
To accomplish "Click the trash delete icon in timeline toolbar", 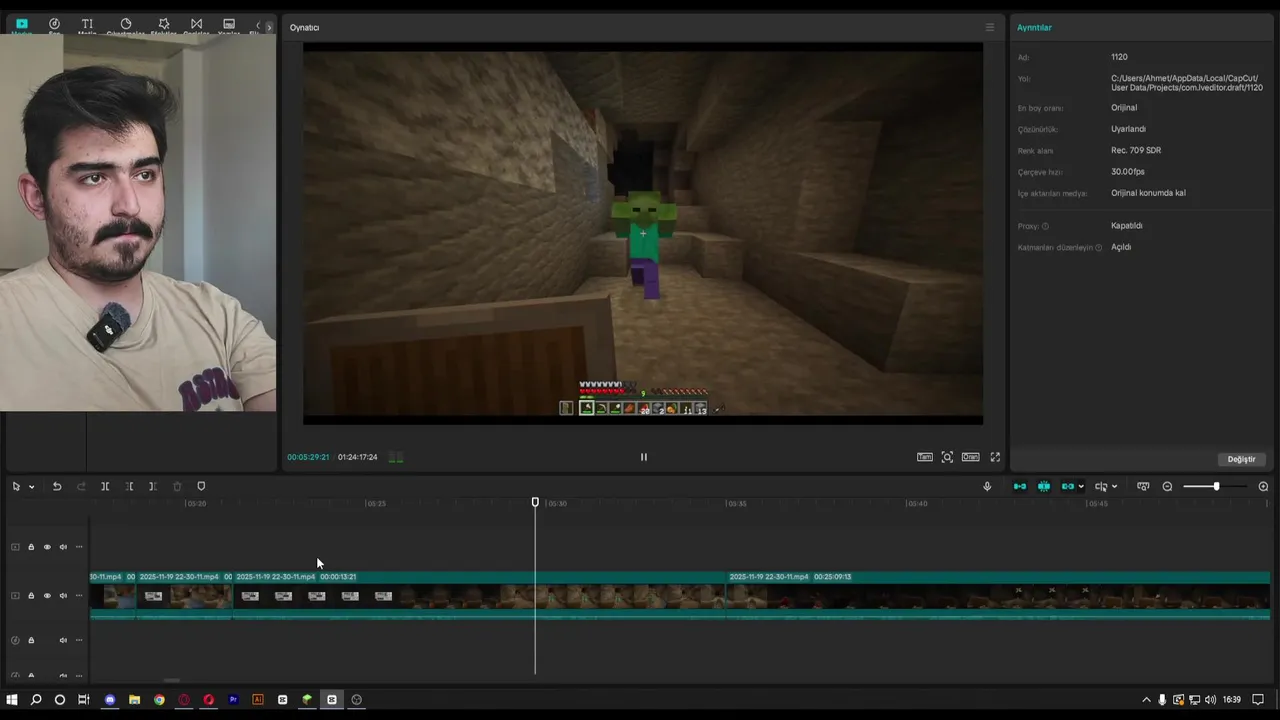I will pyautogui.click(x=177, y=487).
